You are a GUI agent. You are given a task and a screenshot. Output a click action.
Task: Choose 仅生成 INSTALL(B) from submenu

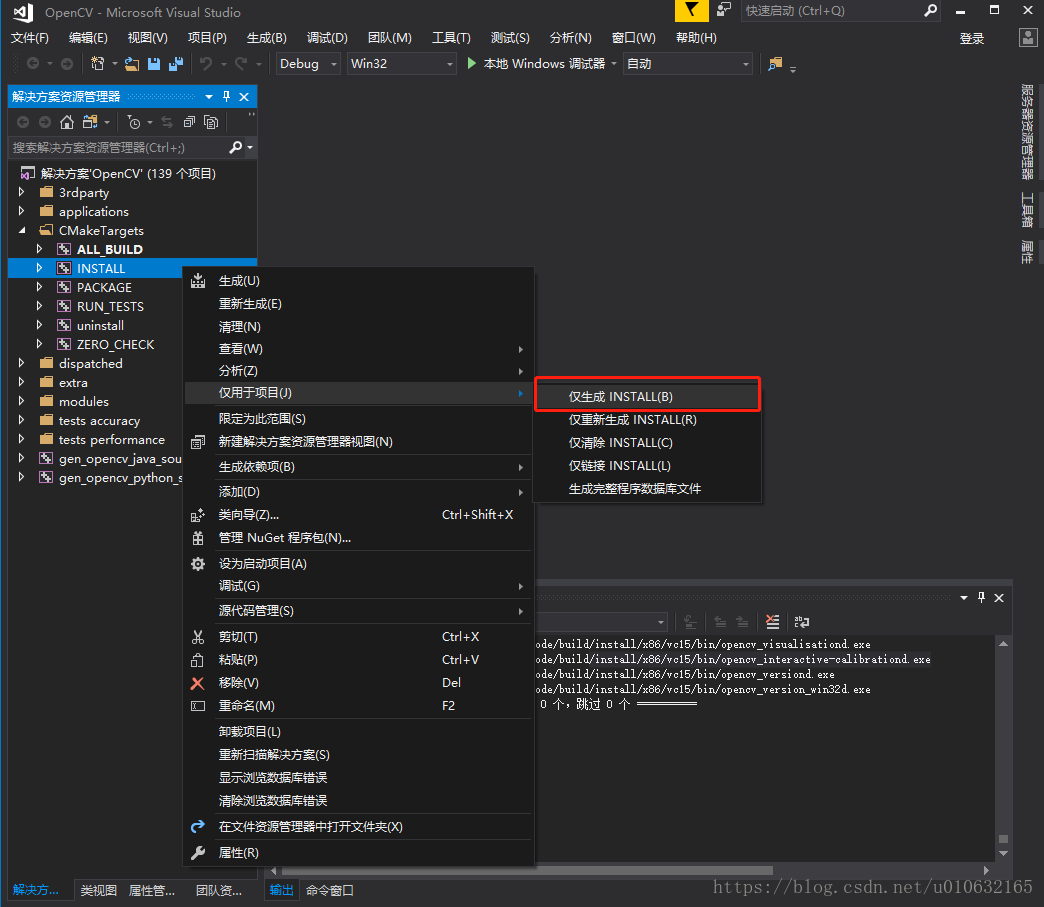coord(647,397)
